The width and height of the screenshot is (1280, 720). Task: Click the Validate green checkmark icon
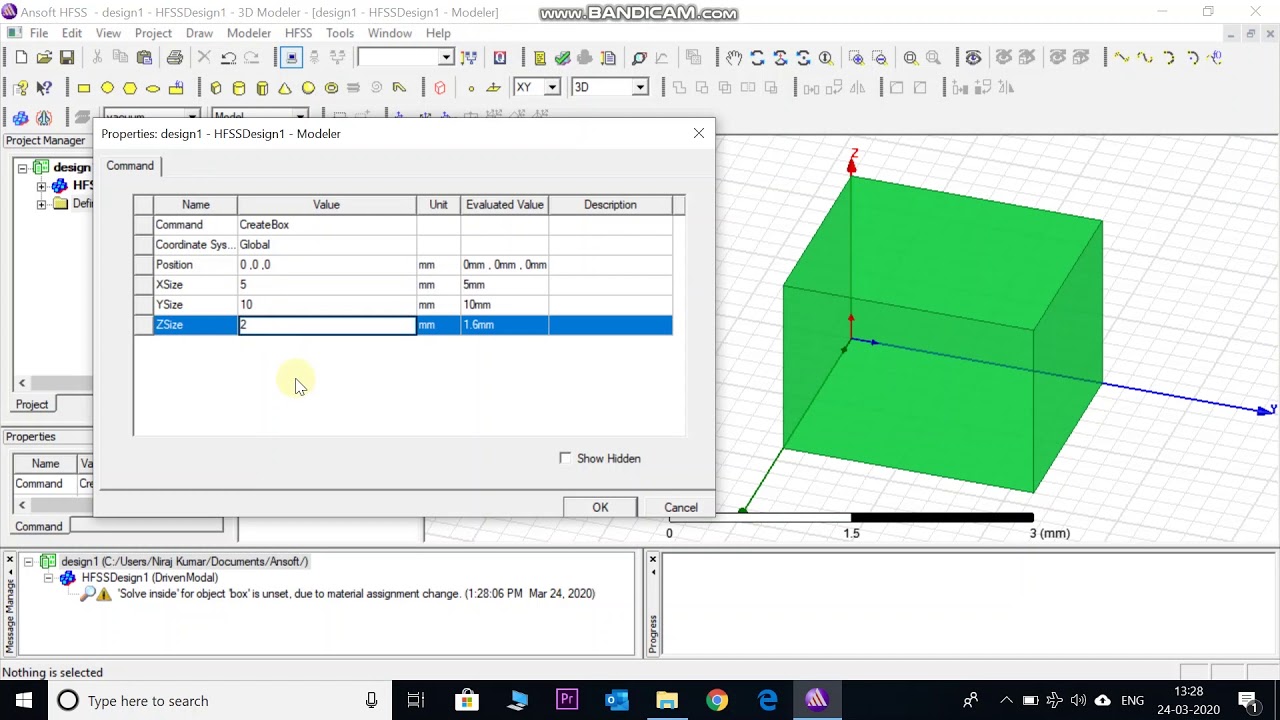pos(563,58)
